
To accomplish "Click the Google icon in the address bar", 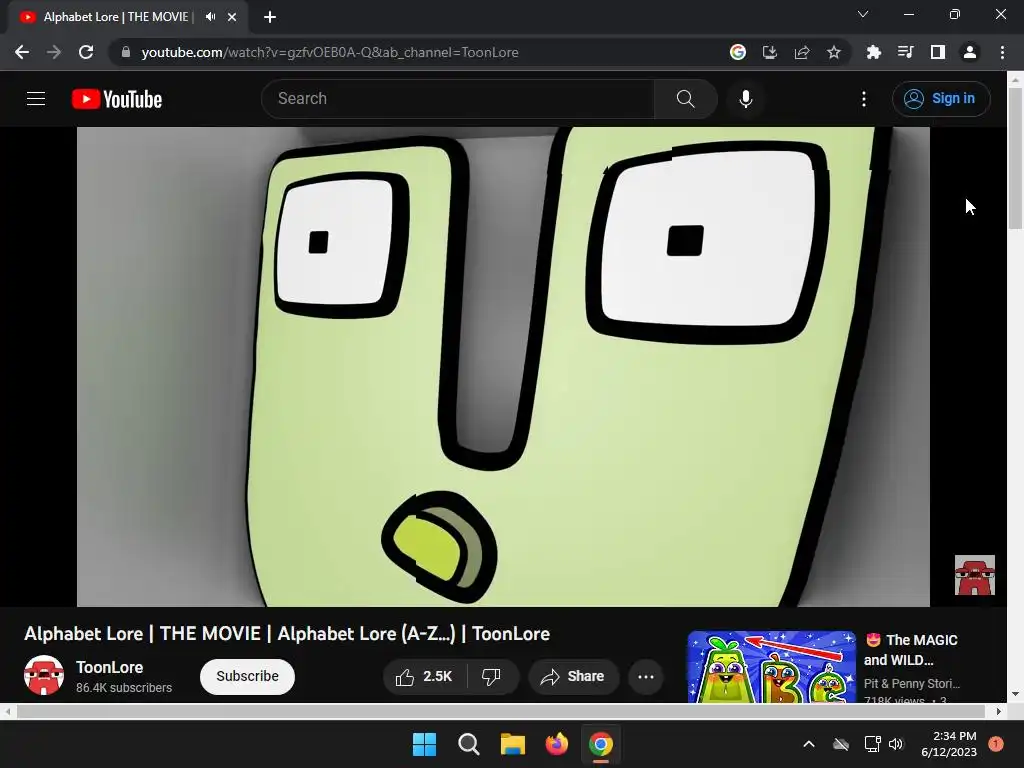I will pyautogui.click(x=738, y=52).
